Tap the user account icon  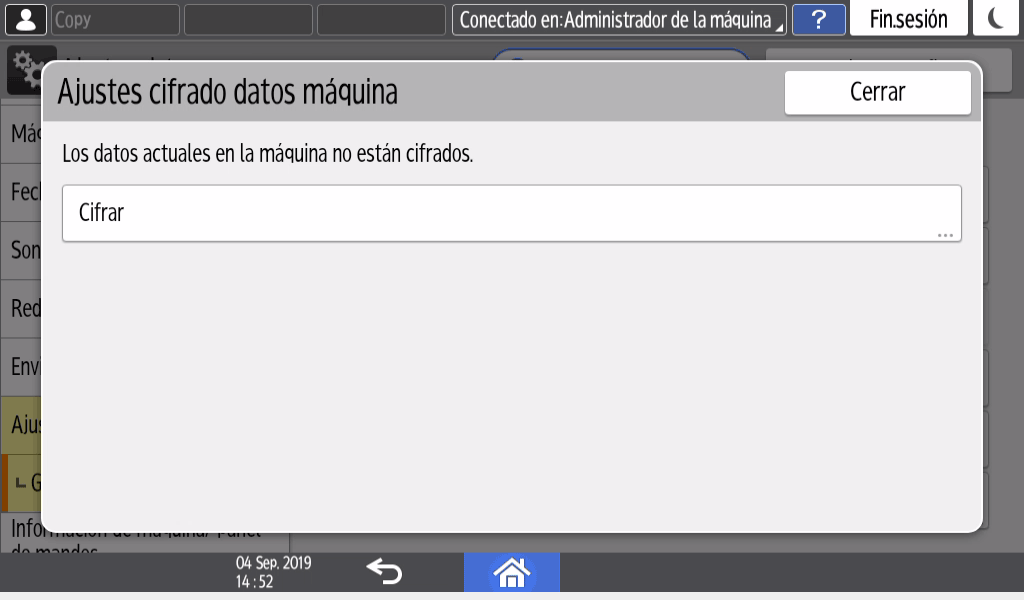point(26,20)
